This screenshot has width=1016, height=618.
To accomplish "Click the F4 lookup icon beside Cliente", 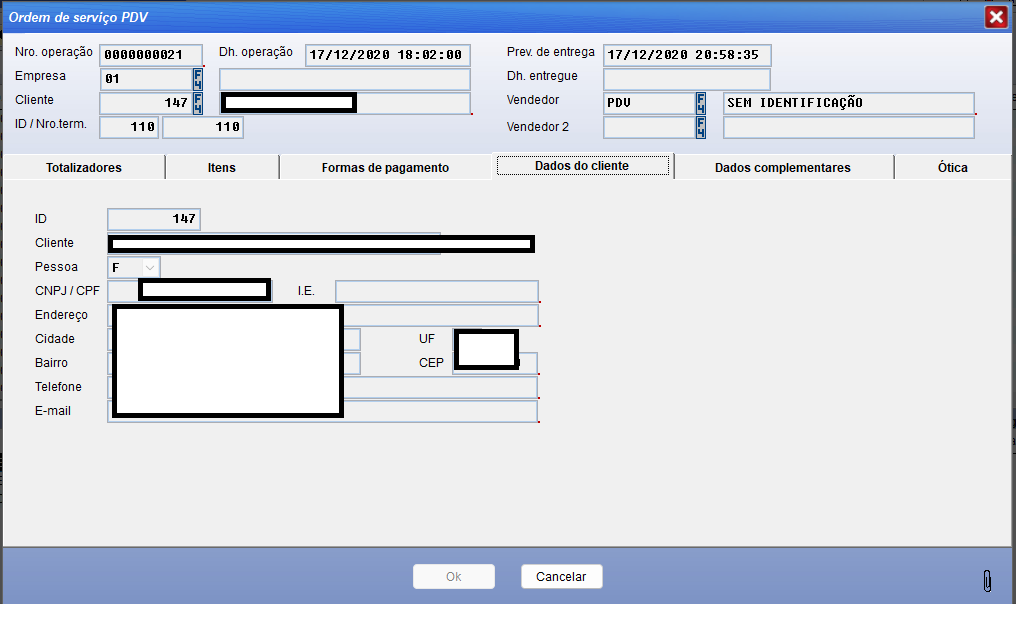I will (x=197, y=103).
